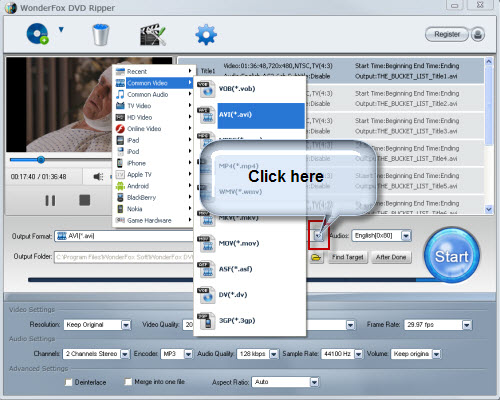Image resolution: width=500 pixels, height=400 pixels.
Task: Select Common Audio category
Action: point(153,94)
